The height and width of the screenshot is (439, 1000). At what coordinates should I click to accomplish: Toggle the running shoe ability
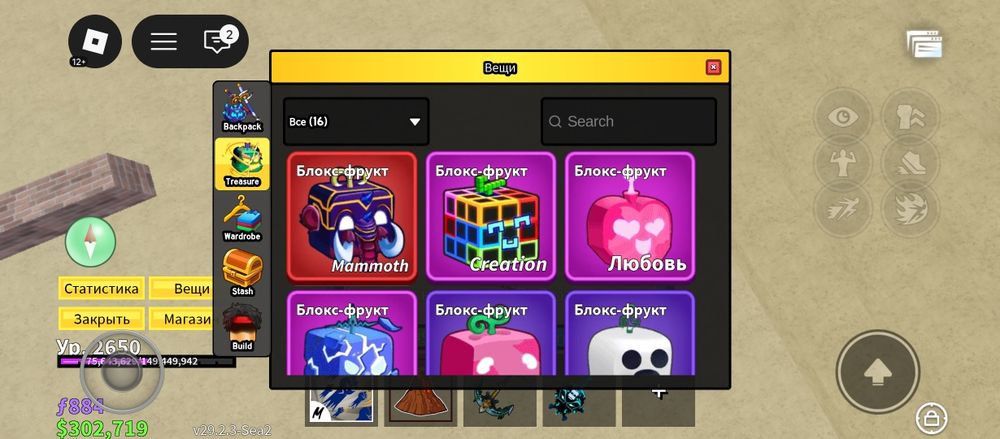pyautogui.click(x=910, y=163)
